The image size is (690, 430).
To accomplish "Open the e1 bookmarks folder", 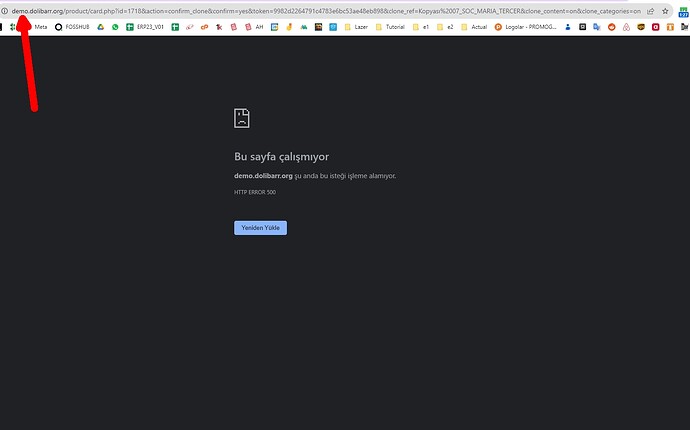I will pyautogui.click(x=421, y=27).
